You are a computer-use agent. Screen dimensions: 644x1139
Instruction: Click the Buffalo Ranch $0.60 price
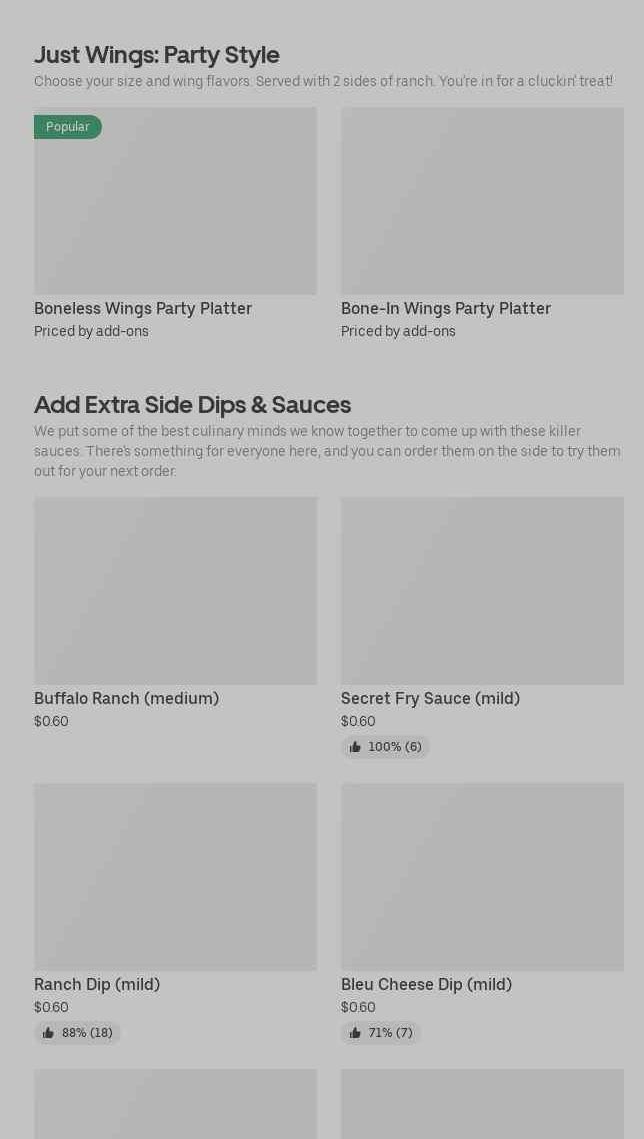51,722
